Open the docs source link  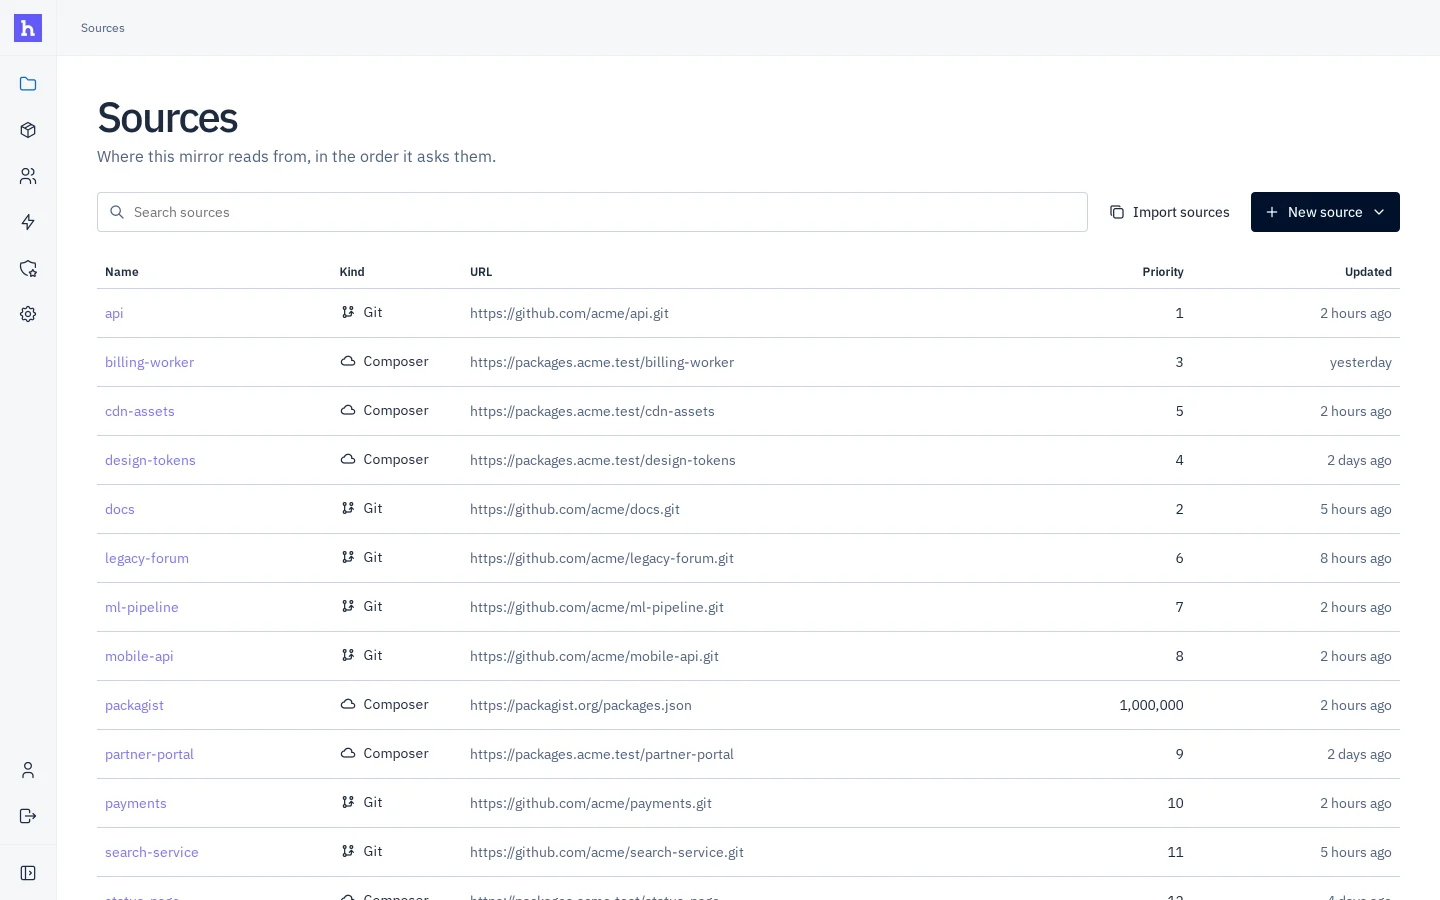(x=120, y=509)
